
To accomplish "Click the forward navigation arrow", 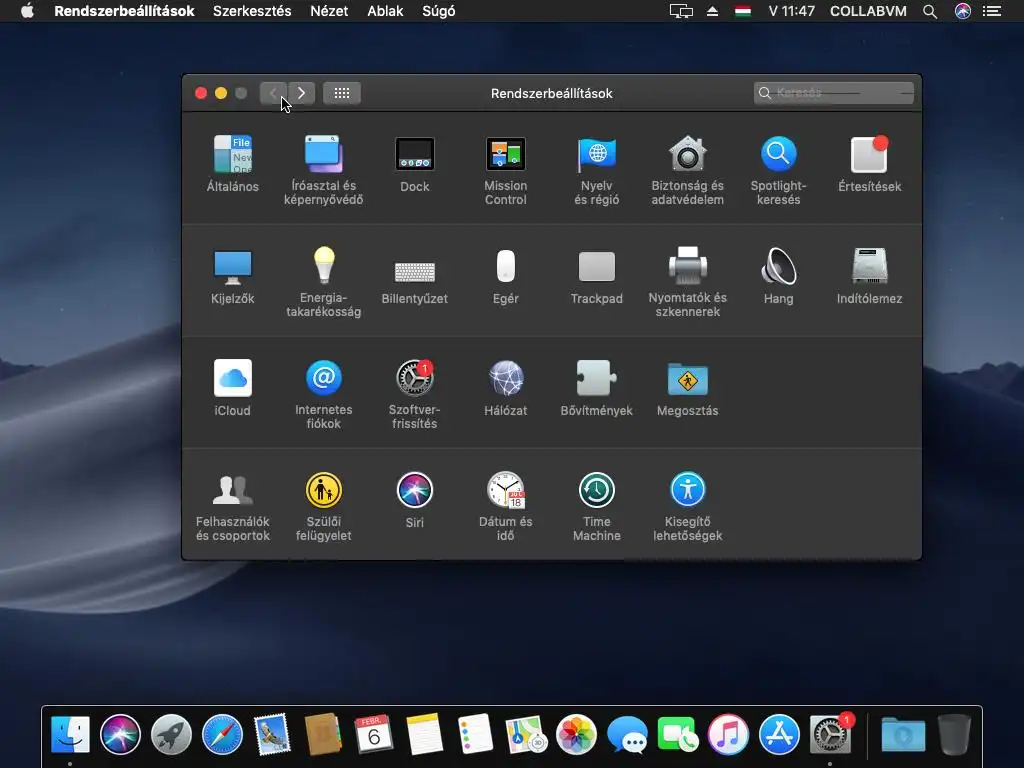I will pyautogui.click(x=302, y=93).
